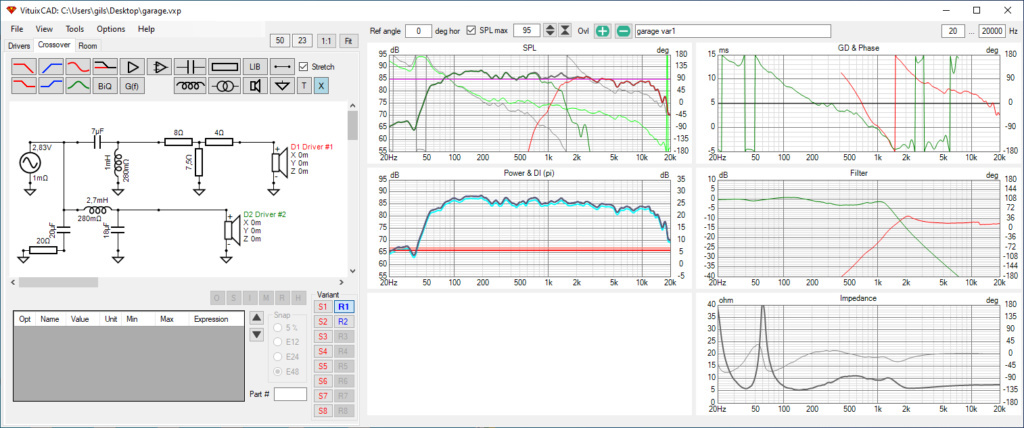Click the green add overlay plus icon
The width and height of the screenshot is (1024, 428).
[602, 31]
